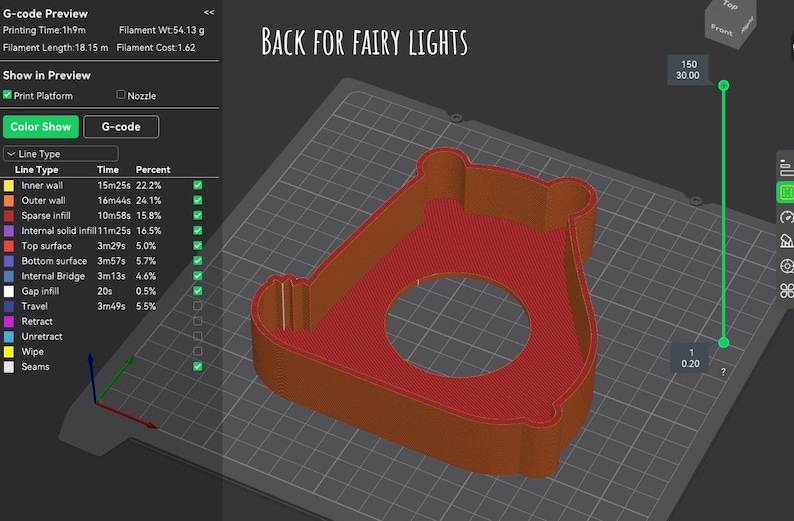Switch to the Color Show tab
This screenshot has height=521, width=794.
(41, 127)
